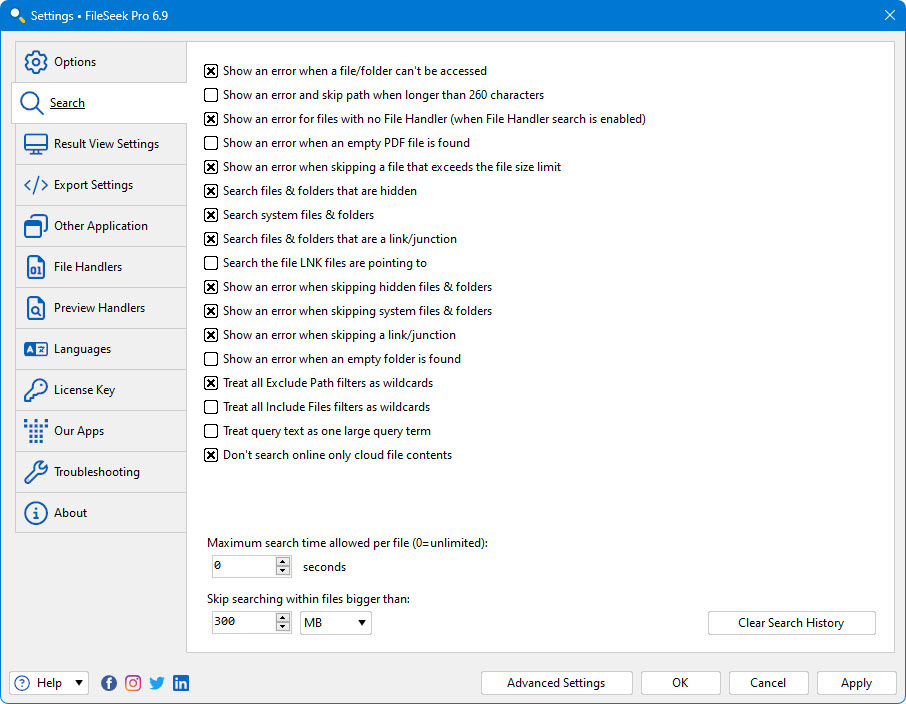
Task: Enable skip path longer than 260 characters
Action: [x=211, y=95]
